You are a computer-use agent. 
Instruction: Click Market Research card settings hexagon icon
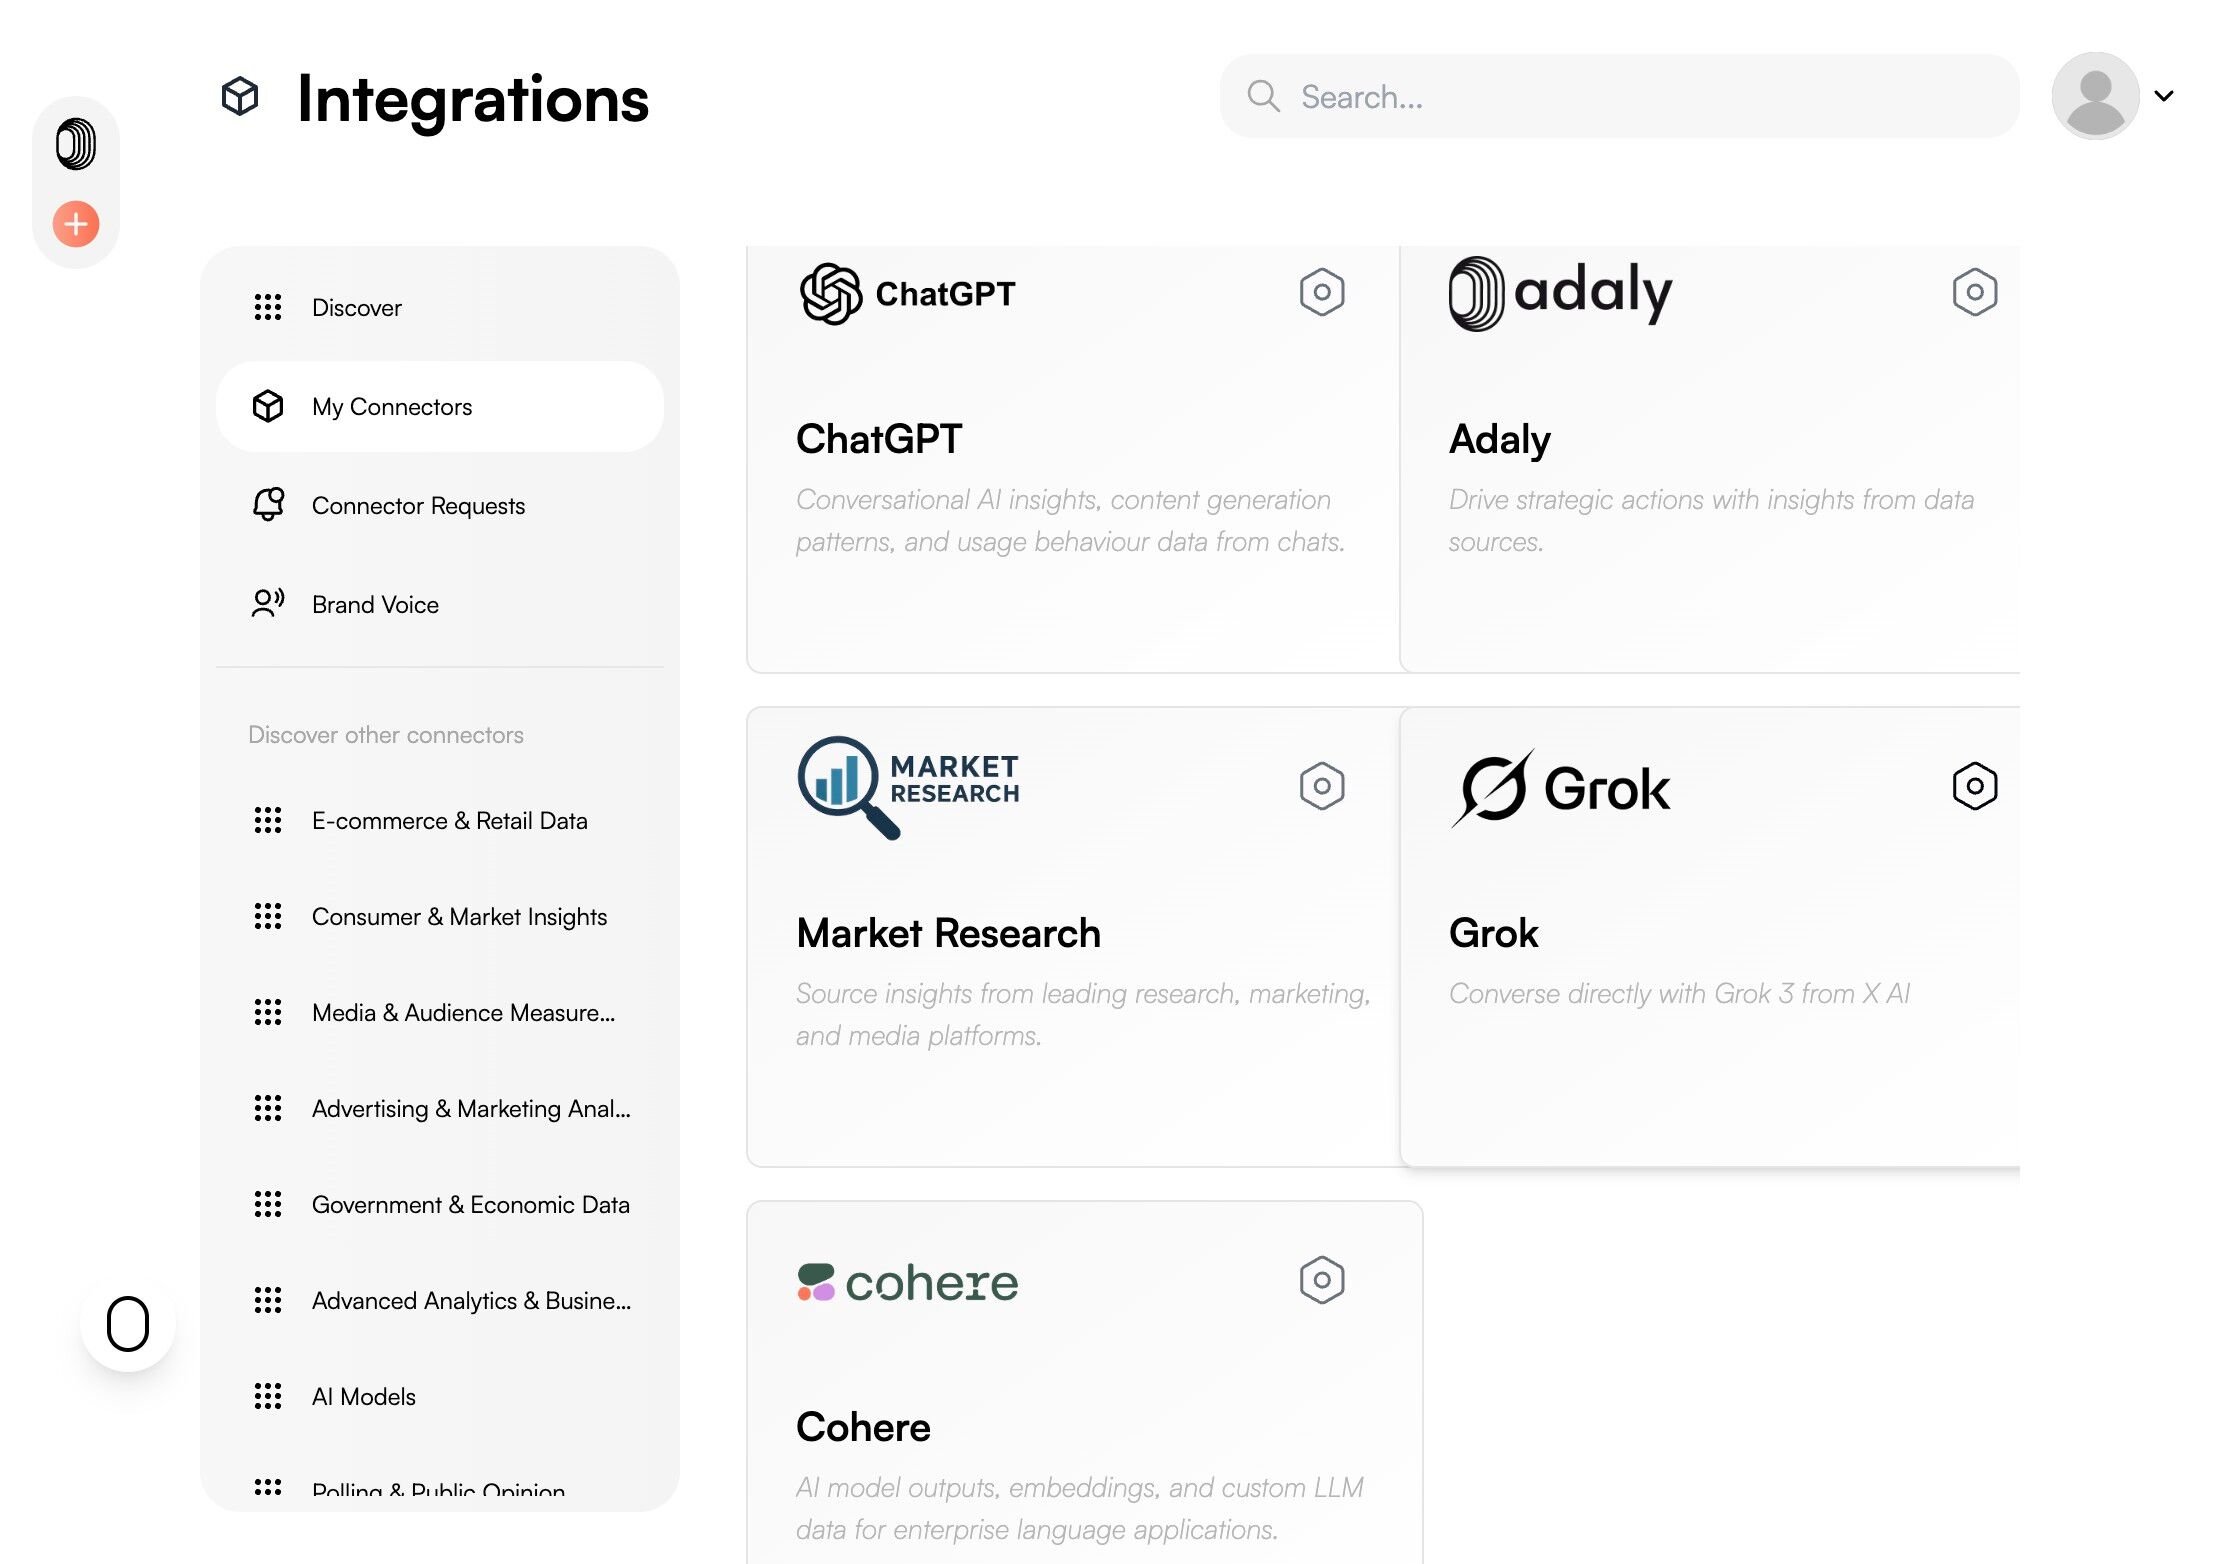tap(1321, 786)
